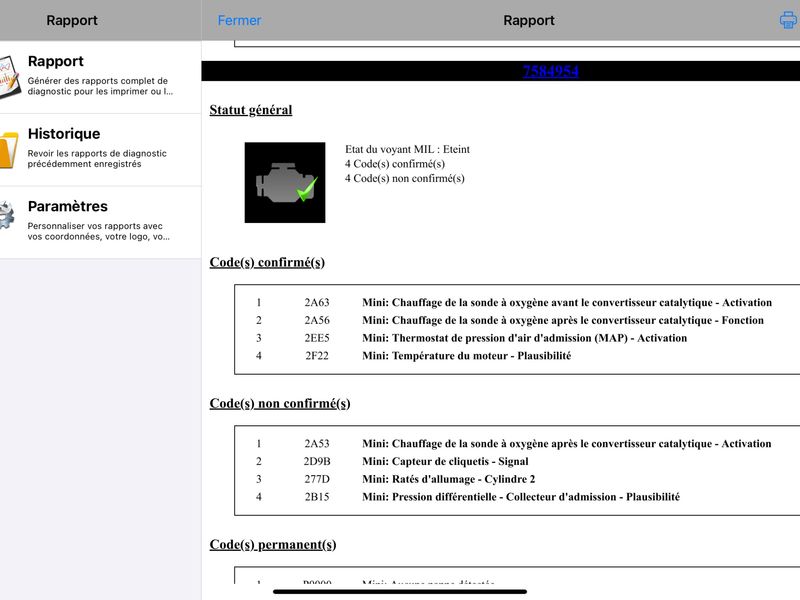
Task: Open the 7584954 link
Action: [551, 71]
